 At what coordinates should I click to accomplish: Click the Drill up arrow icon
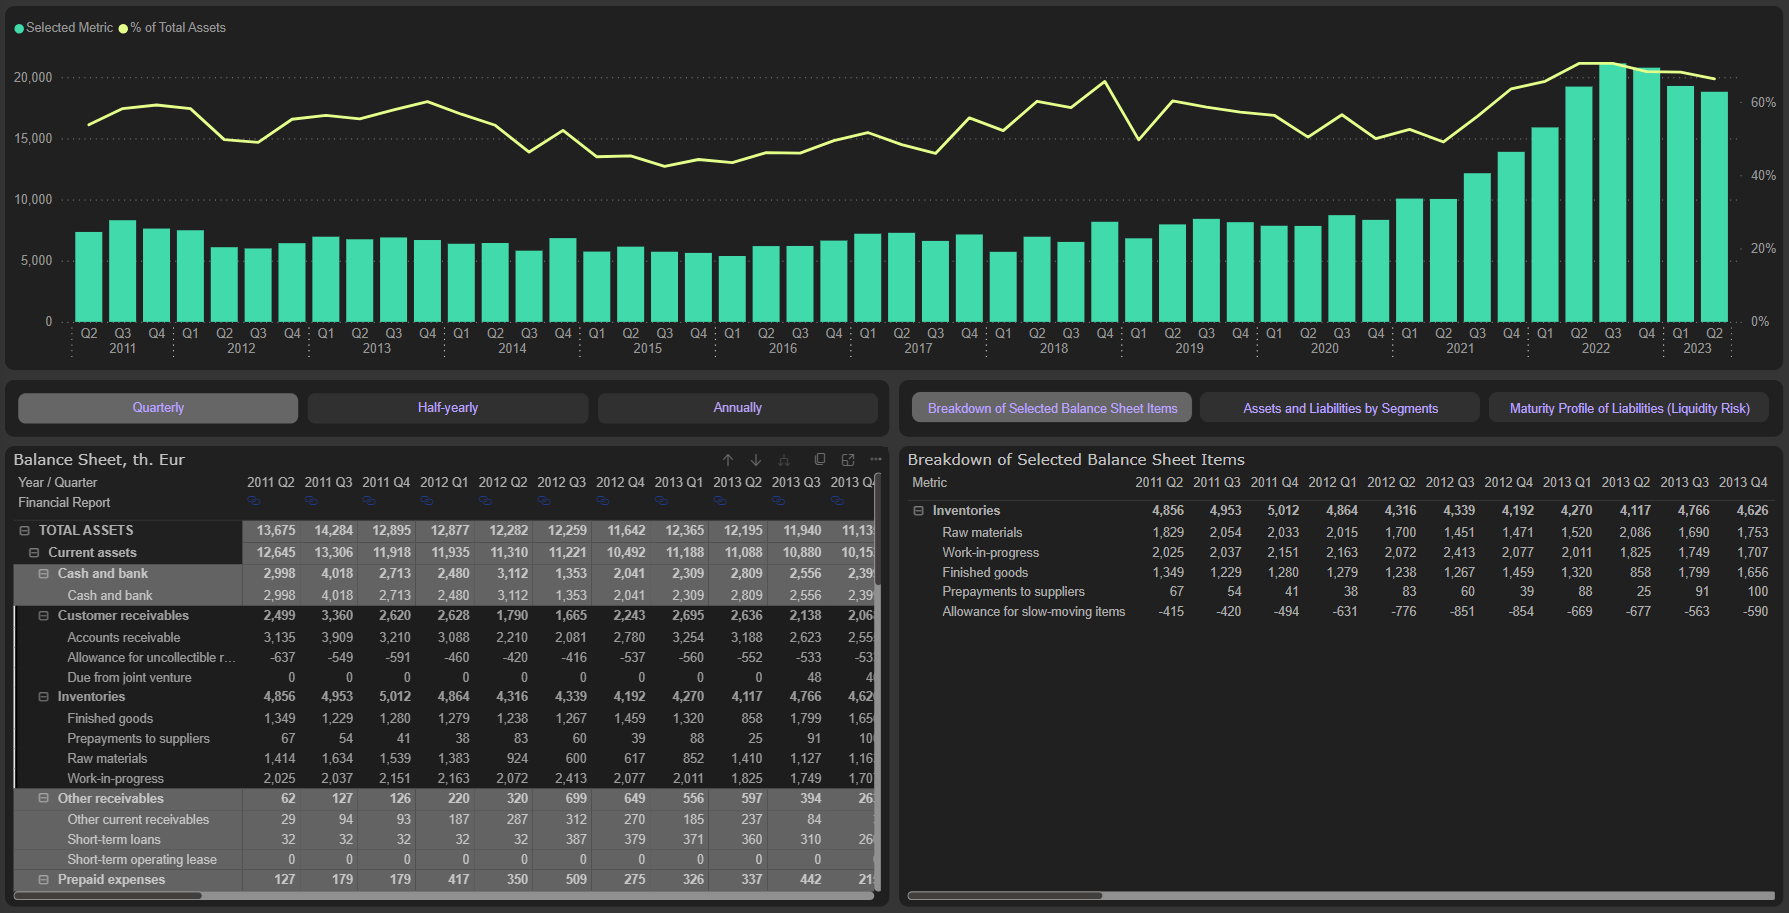[728, 460]
